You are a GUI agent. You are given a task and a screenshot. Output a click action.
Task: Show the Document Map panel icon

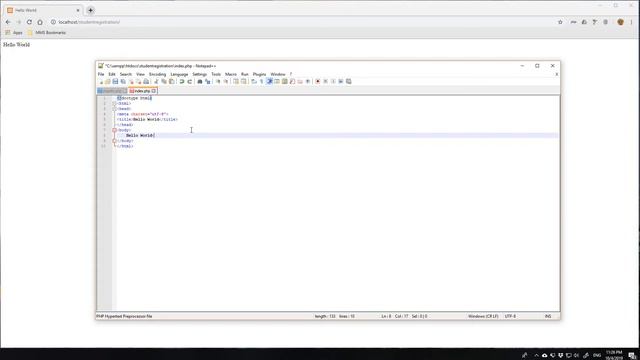(x=284, y=82)
